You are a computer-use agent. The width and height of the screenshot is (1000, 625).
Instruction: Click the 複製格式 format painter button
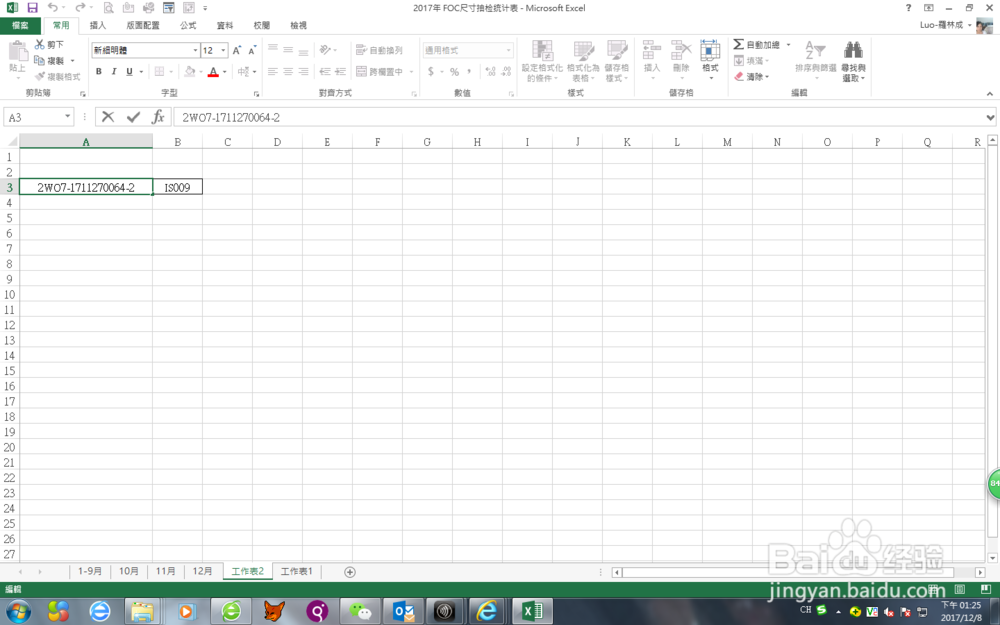pyautogui.click(x=57, y=77)
